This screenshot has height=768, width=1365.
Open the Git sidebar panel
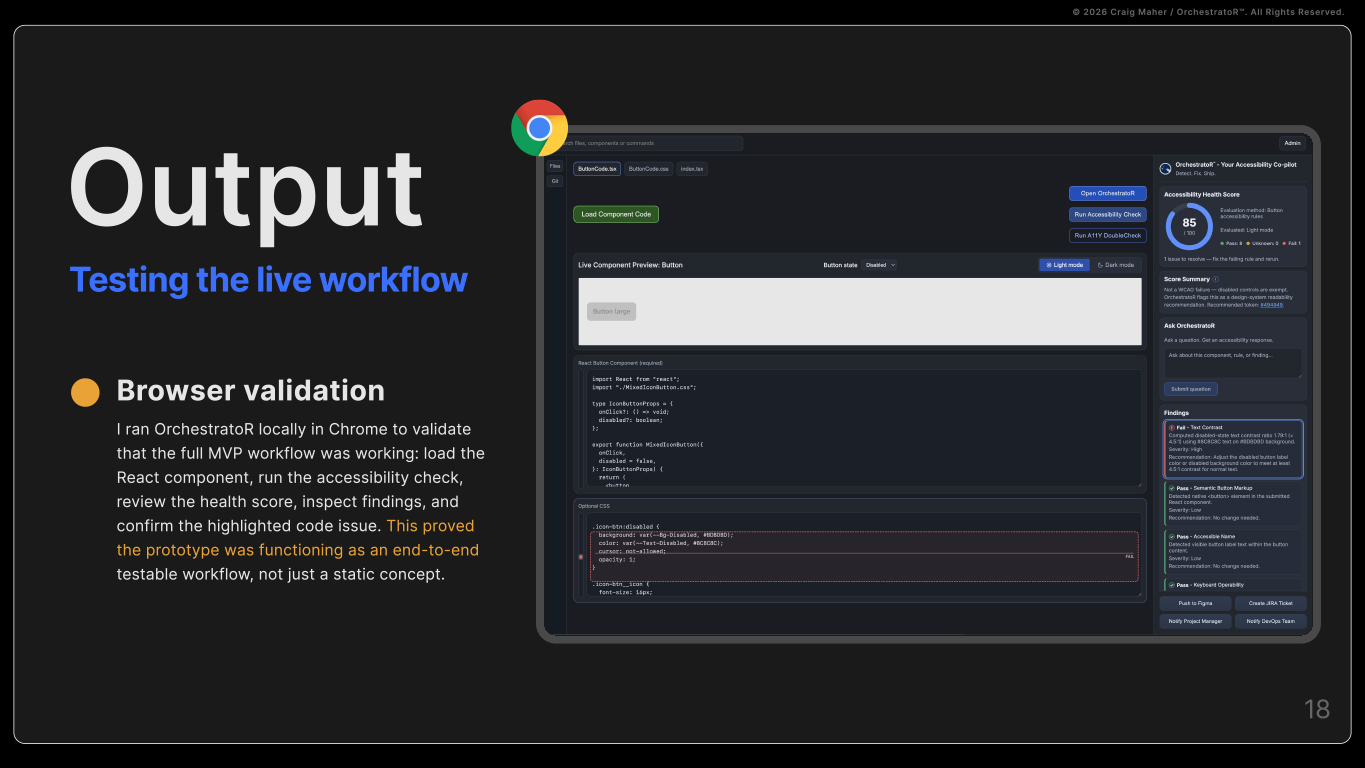555,181
